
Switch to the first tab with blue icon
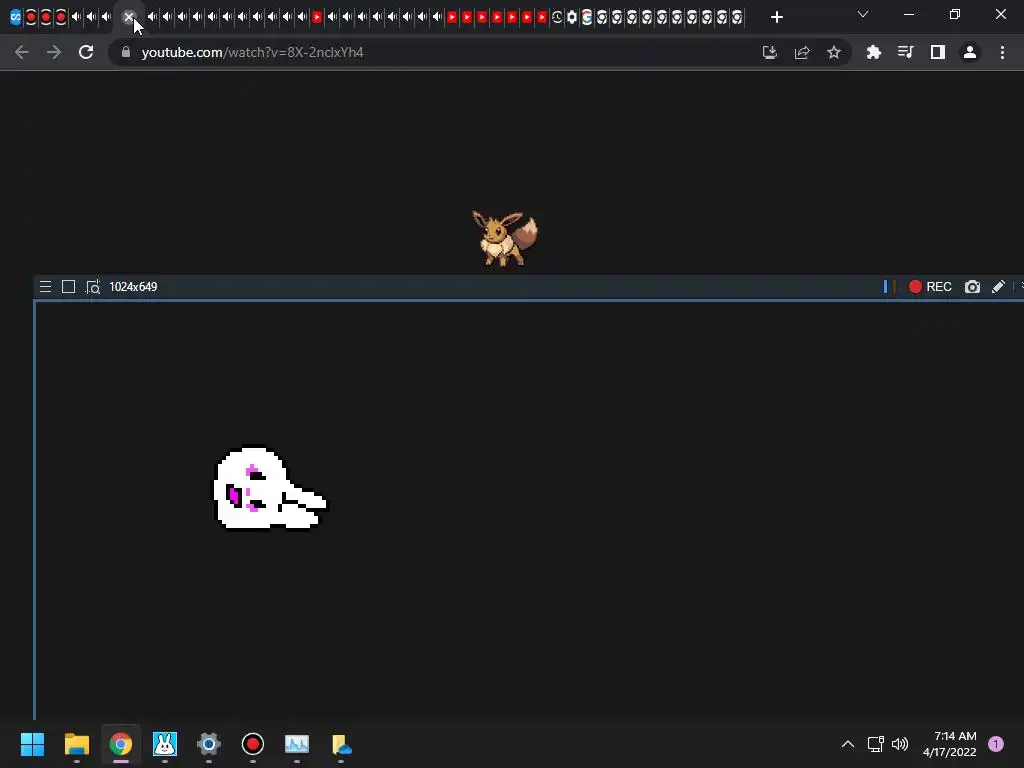click(16, 17)
